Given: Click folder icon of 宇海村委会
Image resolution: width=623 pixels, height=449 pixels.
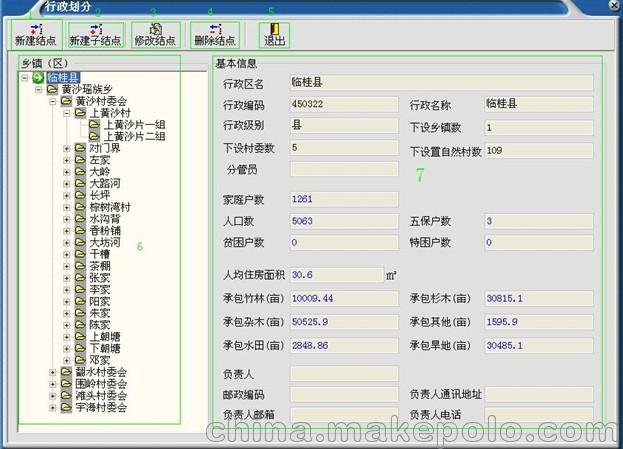Looking at the screenshot, I should (x=66, y=407).
